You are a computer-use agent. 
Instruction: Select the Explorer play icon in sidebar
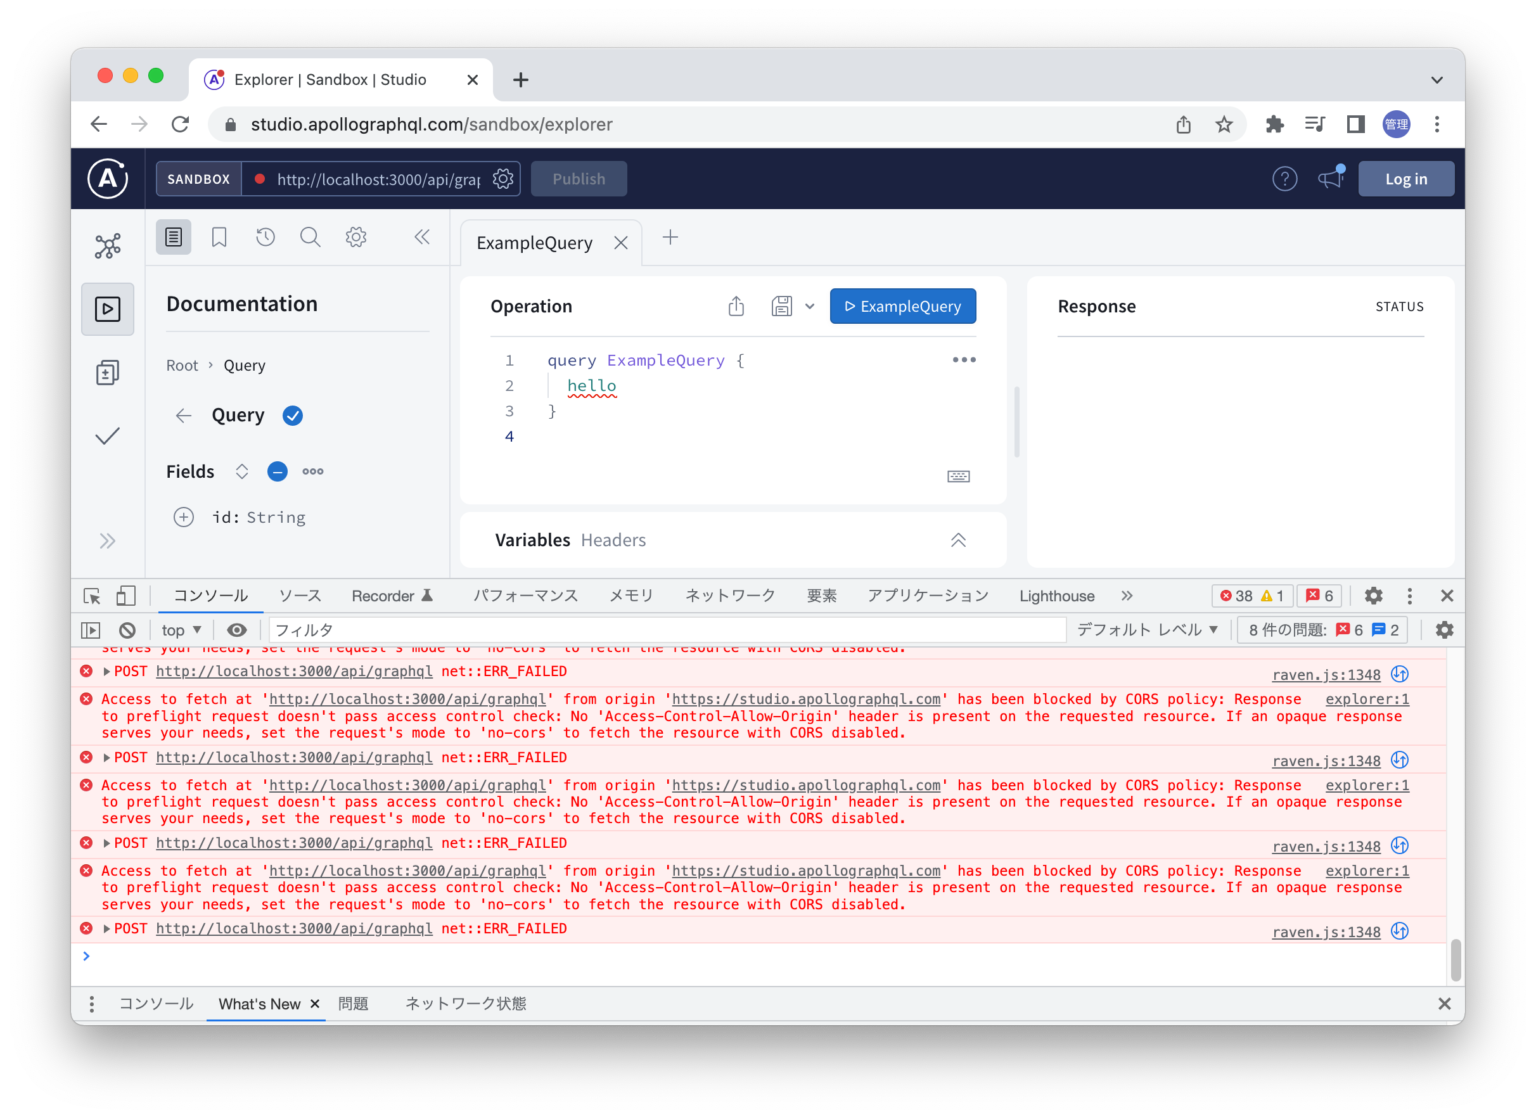(108, 309)
